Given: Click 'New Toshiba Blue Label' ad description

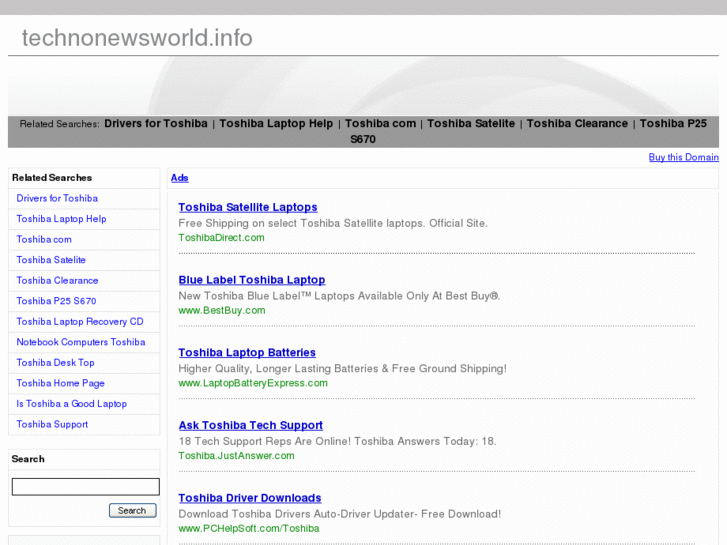Looking at the screenshot, I should tap(339, 296).
